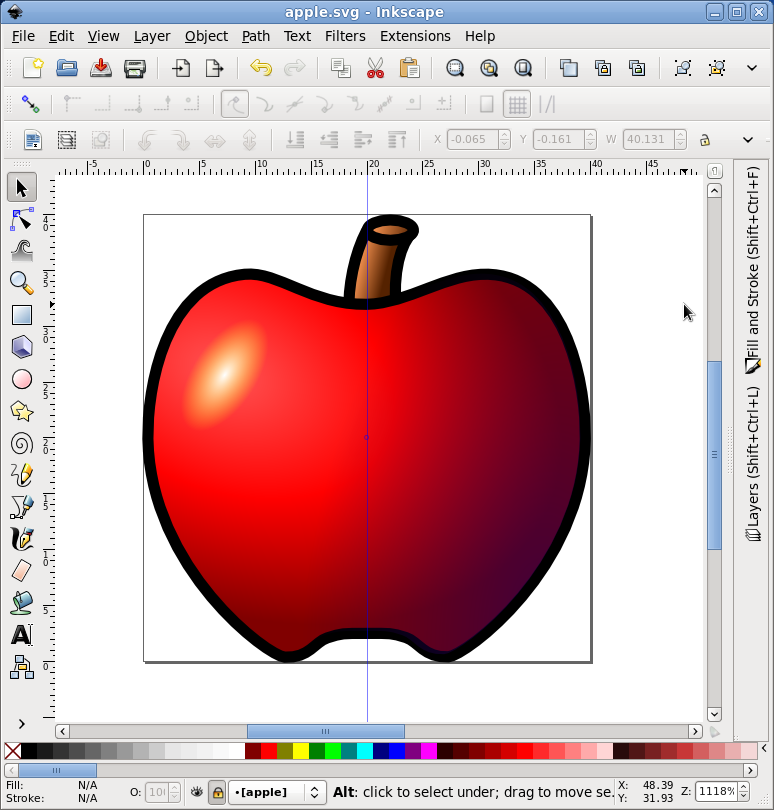Select the Eraser tool
This screenshot has width=774, height=810.
(x=21, y=571)
